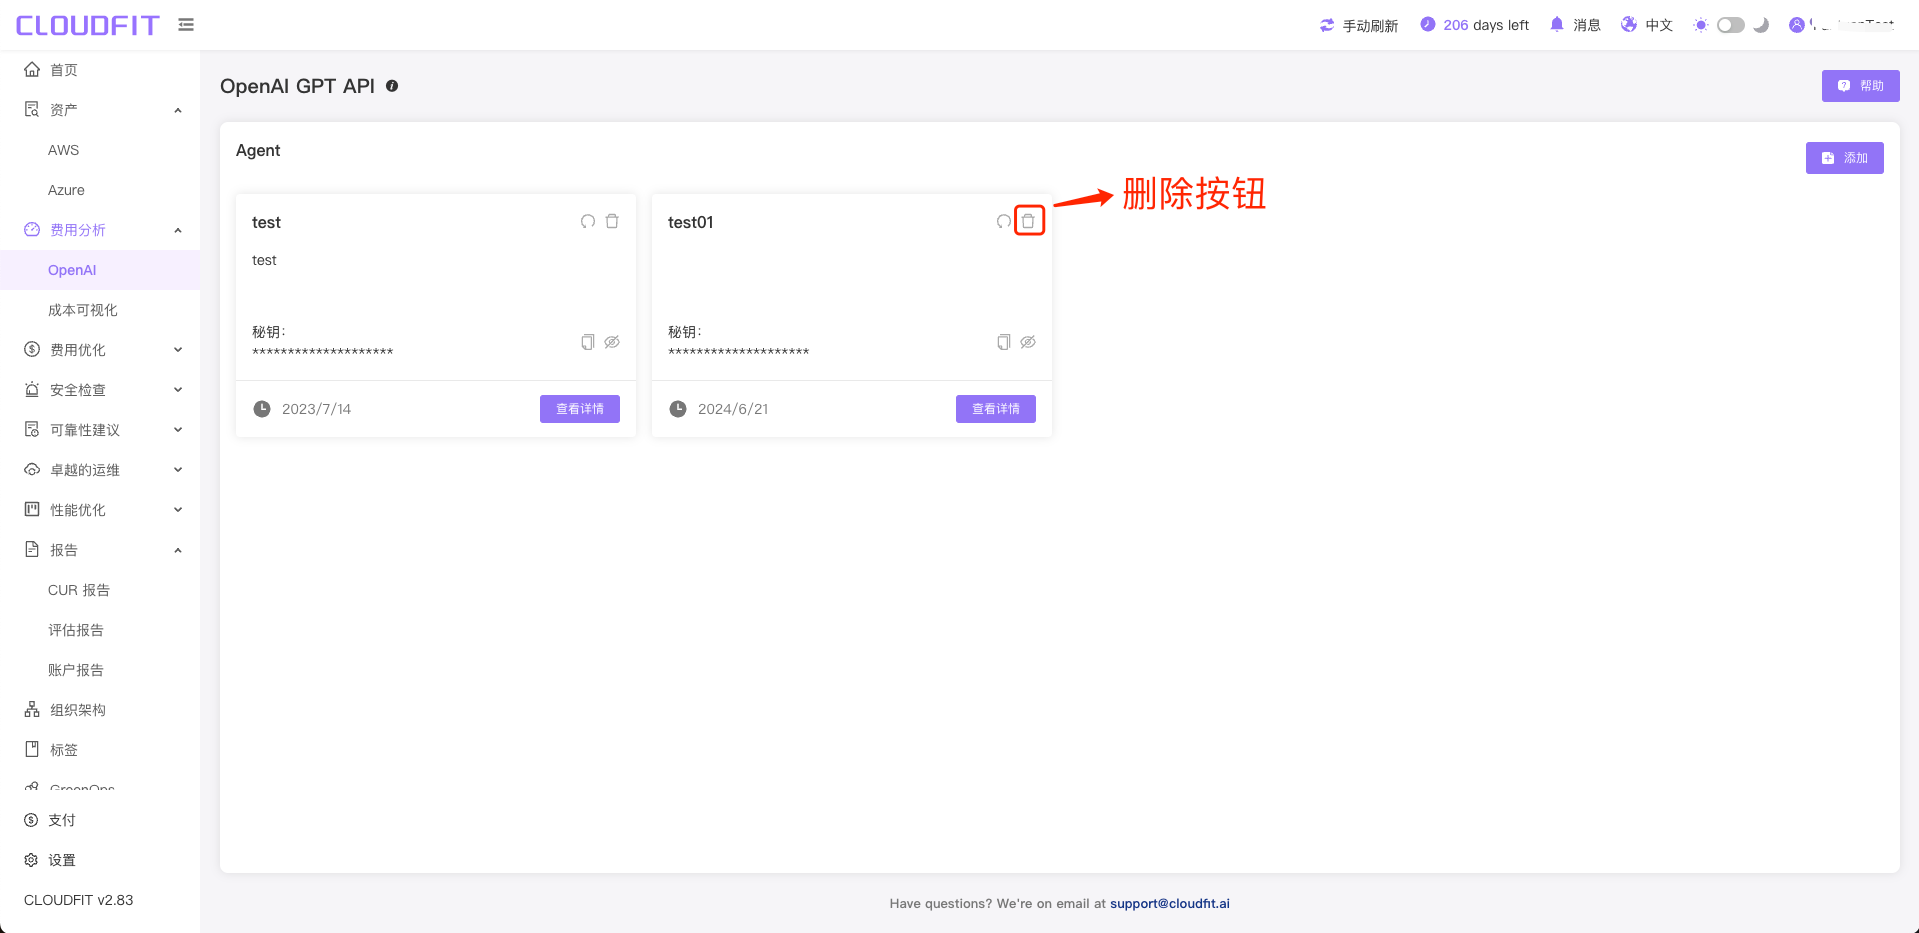Click the language globe icon
The height and width of the screenshot is (933, 1919).
coord(1629,24)
